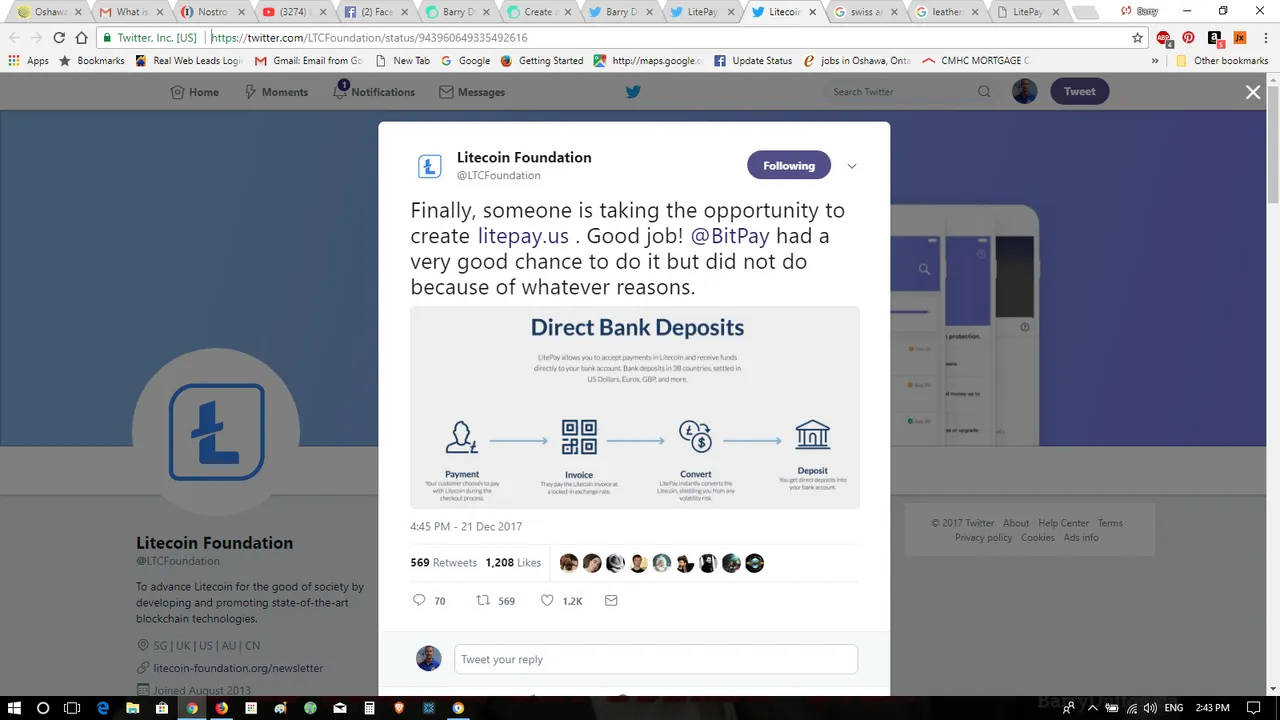Click the Twitter bird logo in the header
1280x720 pixels.
pos(633,91)
